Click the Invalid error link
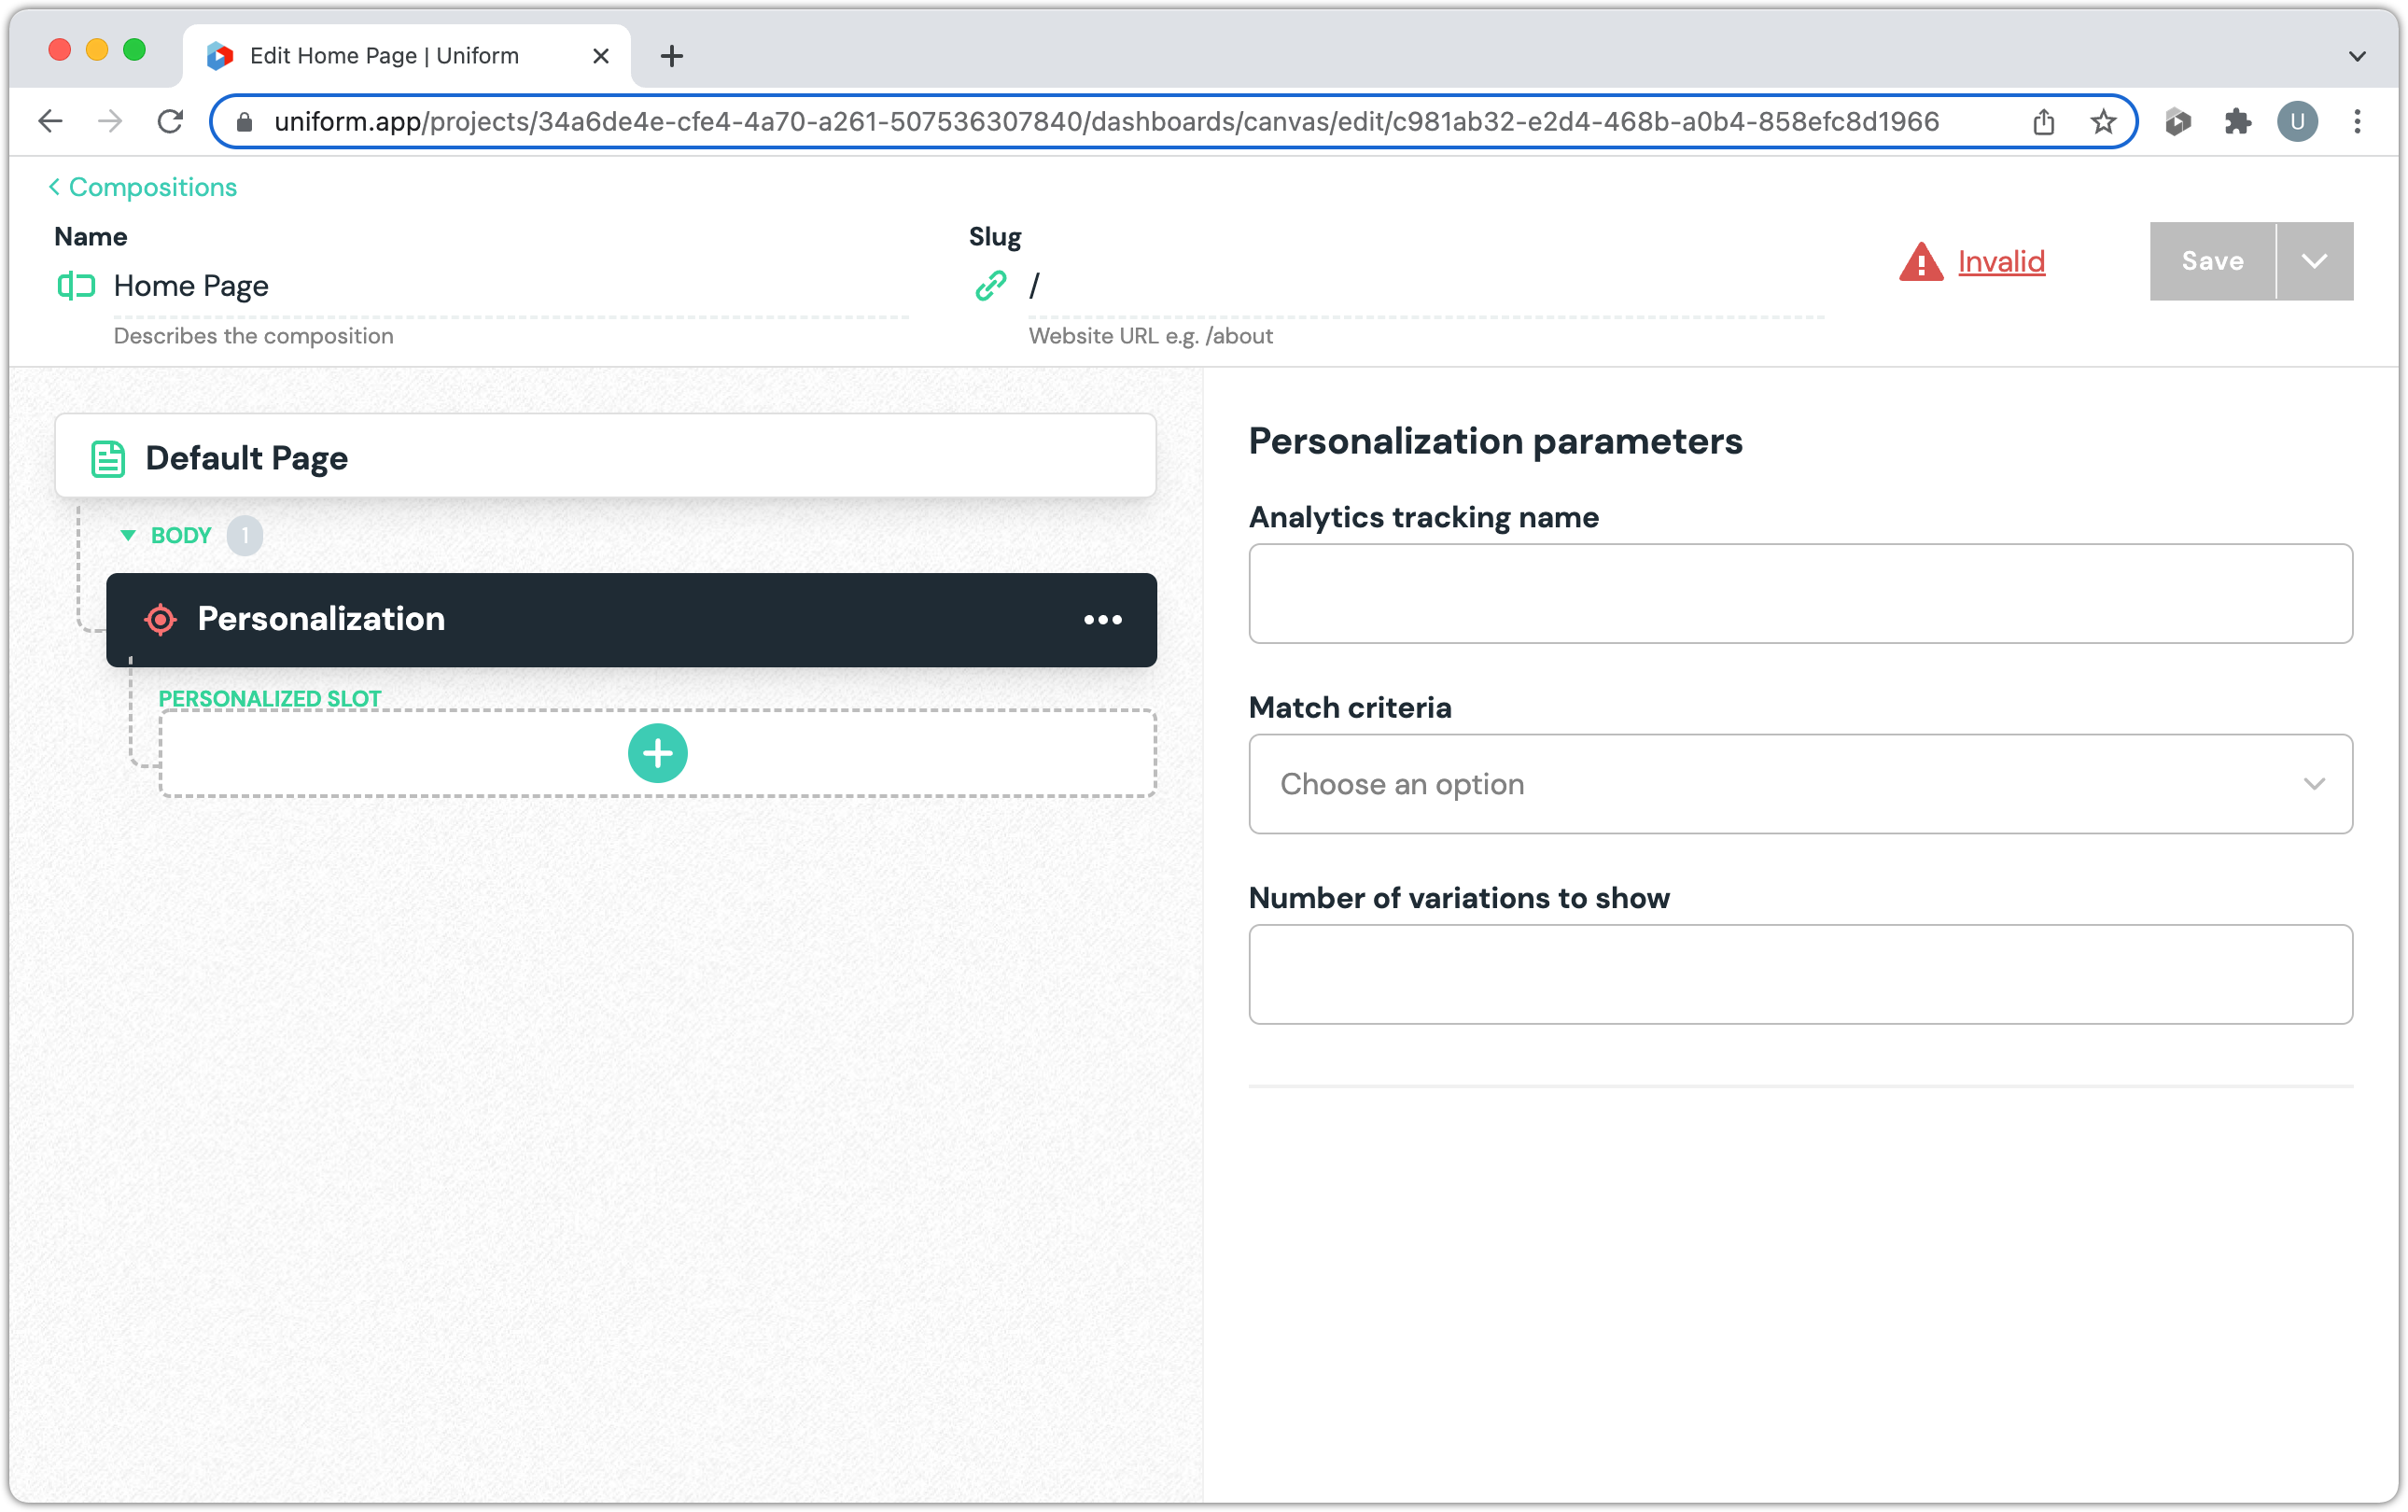Viewport: 2408px width, 1512px height. click(2001, 261)
